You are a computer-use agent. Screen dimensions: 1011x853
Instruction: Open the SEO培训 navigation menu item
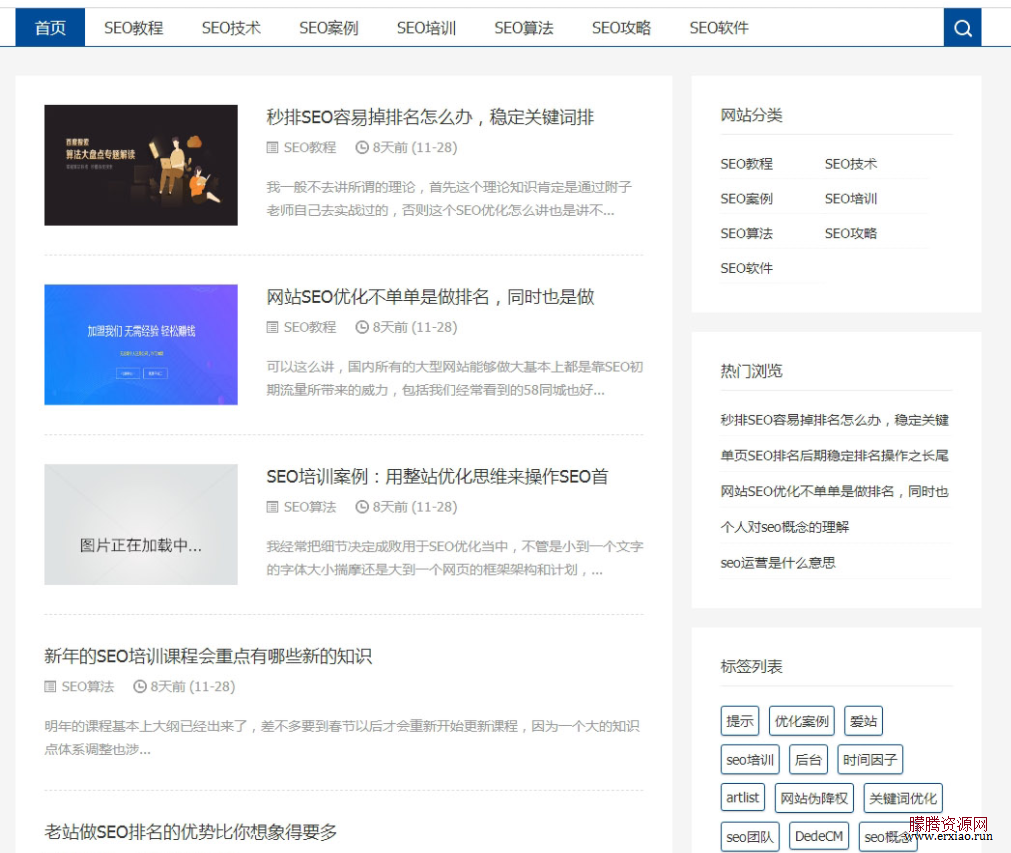426,28
